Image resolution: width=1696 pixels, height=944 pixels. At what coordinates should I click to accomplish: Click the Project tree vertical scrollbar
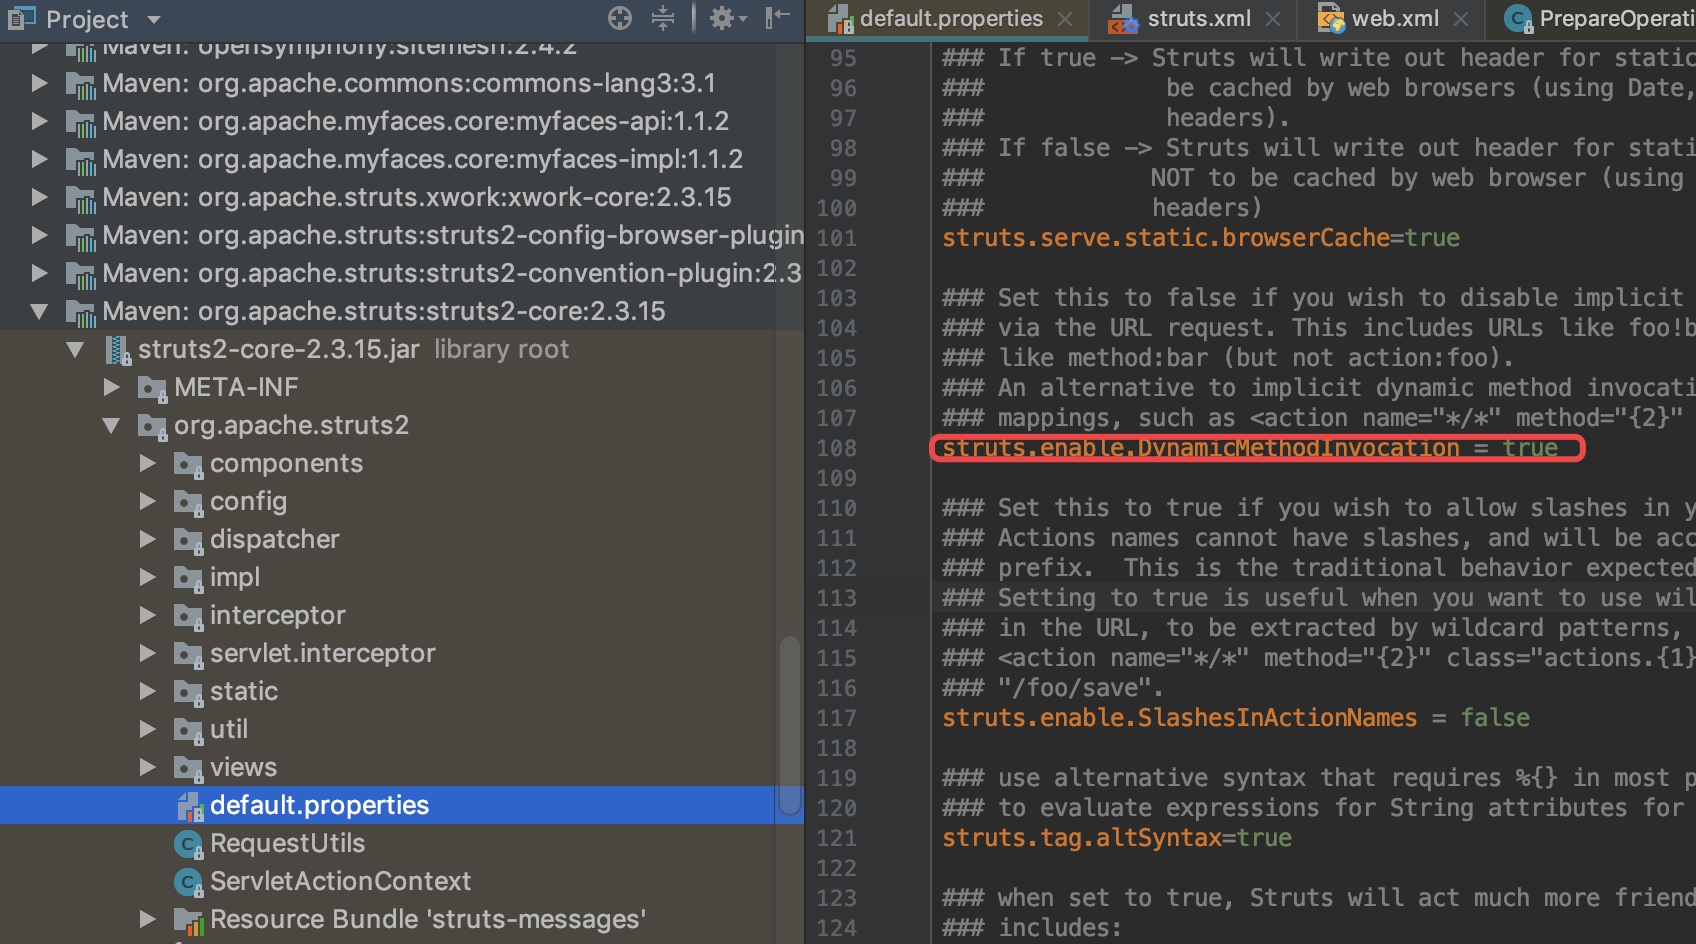click(x=790, y=726)
